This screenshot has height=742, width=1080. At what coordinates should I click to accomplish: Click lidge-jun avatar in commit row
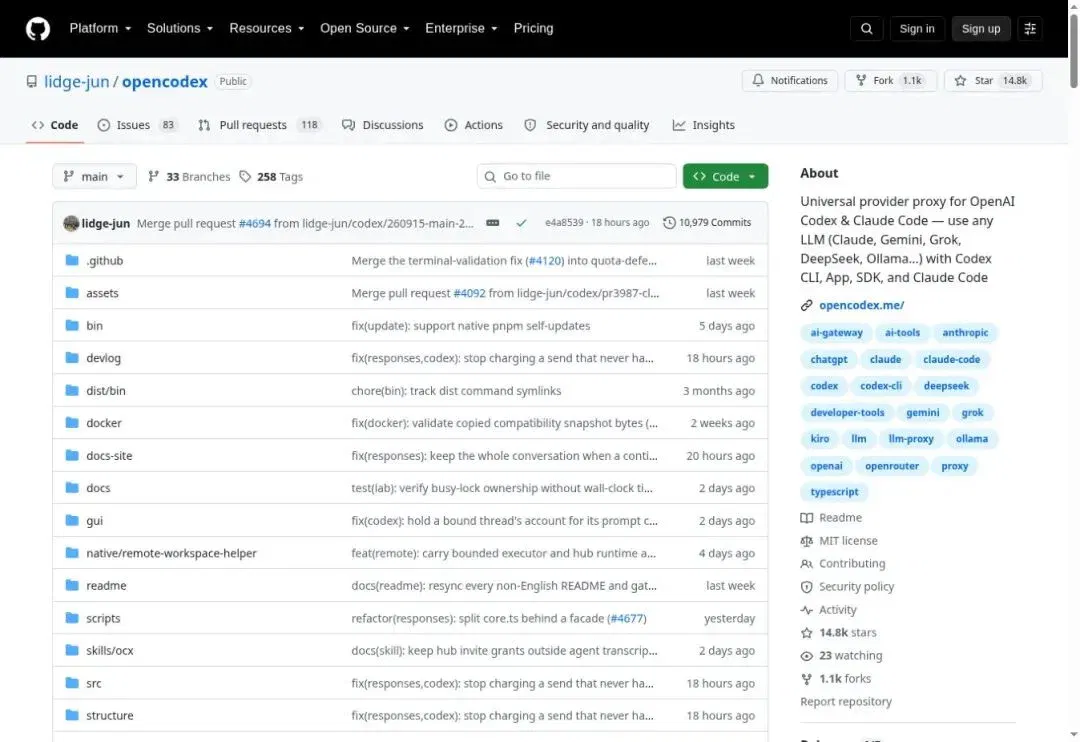tap(71, 223)
